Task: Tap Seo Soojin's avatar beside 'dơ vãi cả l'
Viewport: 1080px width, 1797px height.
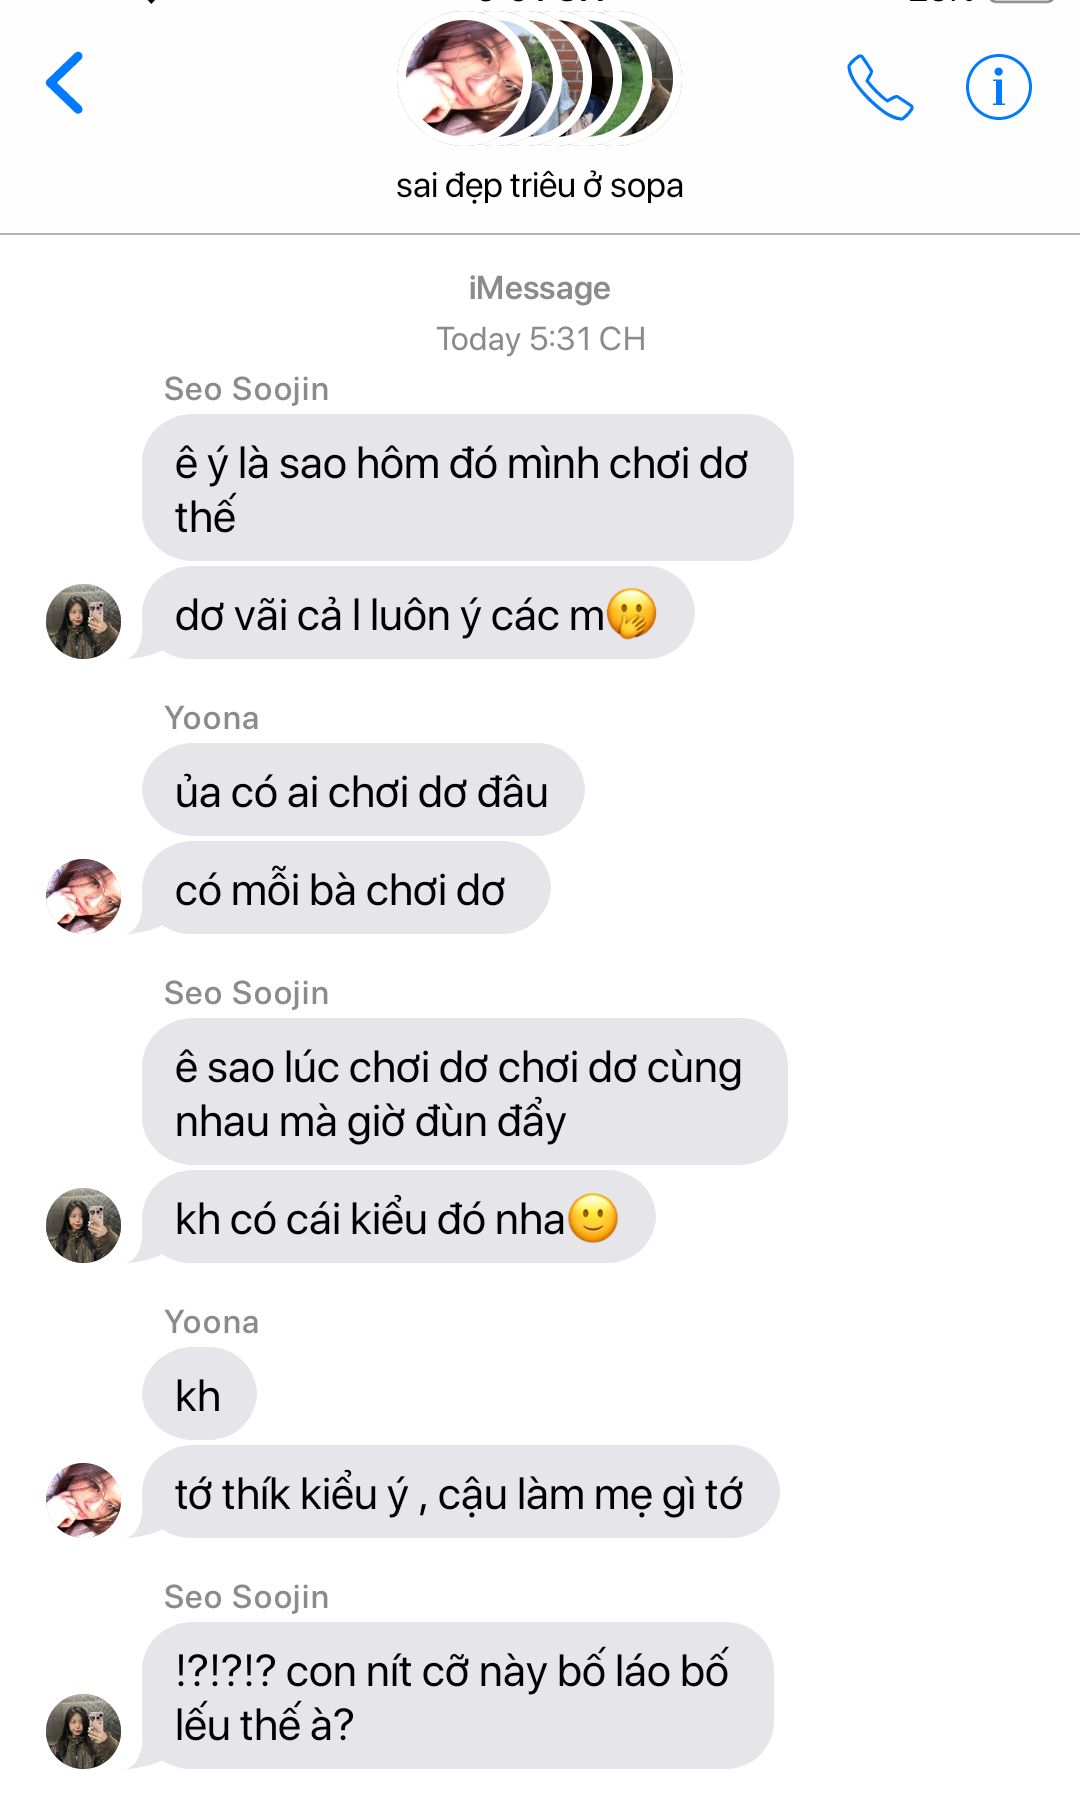Action: coord(84,621)
